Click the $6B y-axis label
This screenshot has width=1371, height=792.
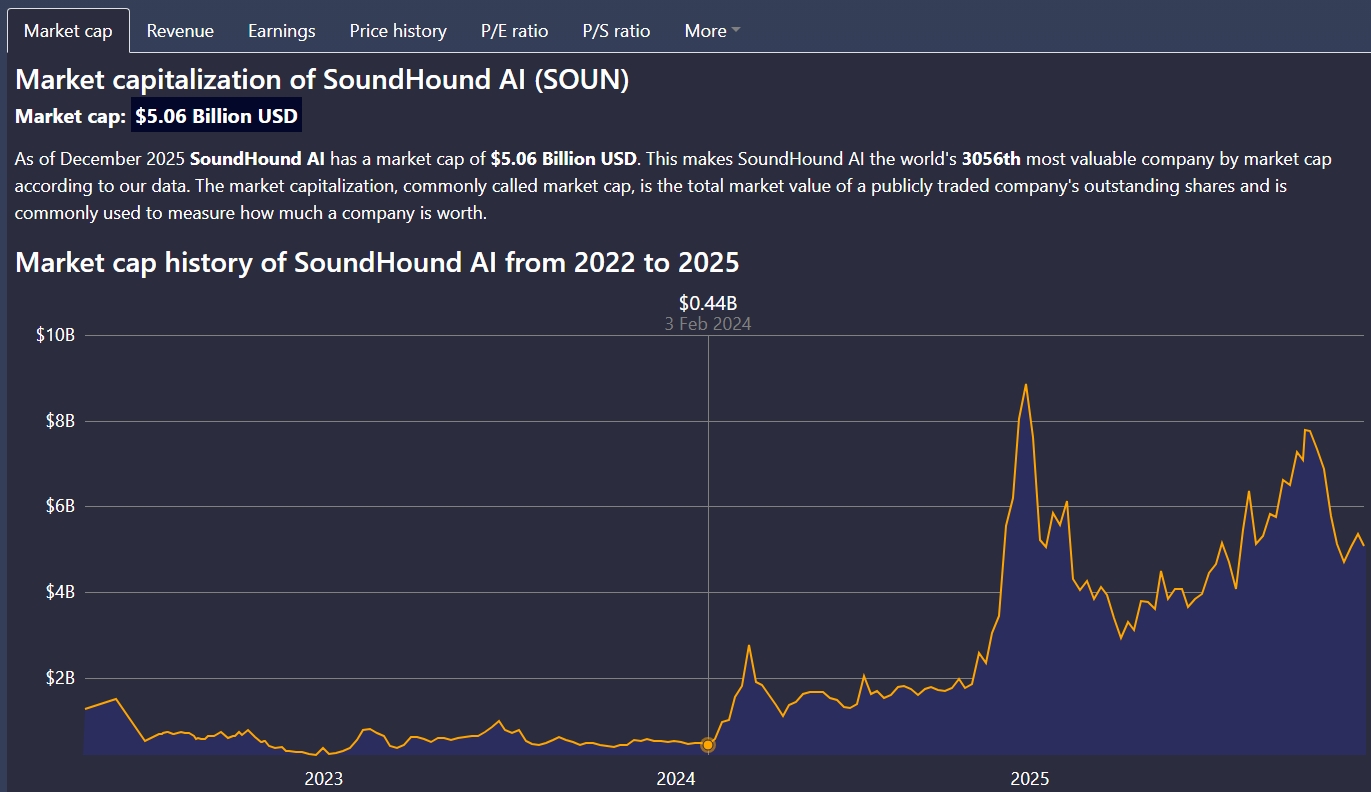(x=60, y=506)
